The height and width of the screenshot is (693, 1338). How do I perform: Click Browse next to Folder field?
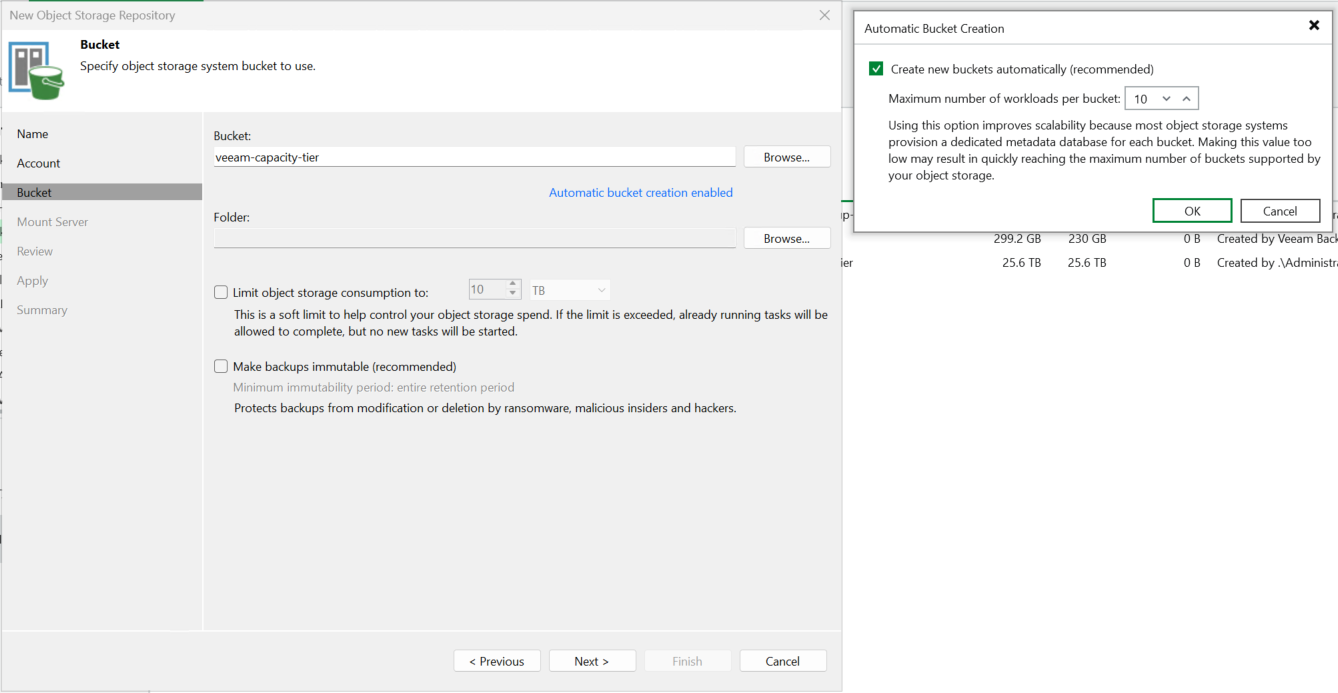787,238
